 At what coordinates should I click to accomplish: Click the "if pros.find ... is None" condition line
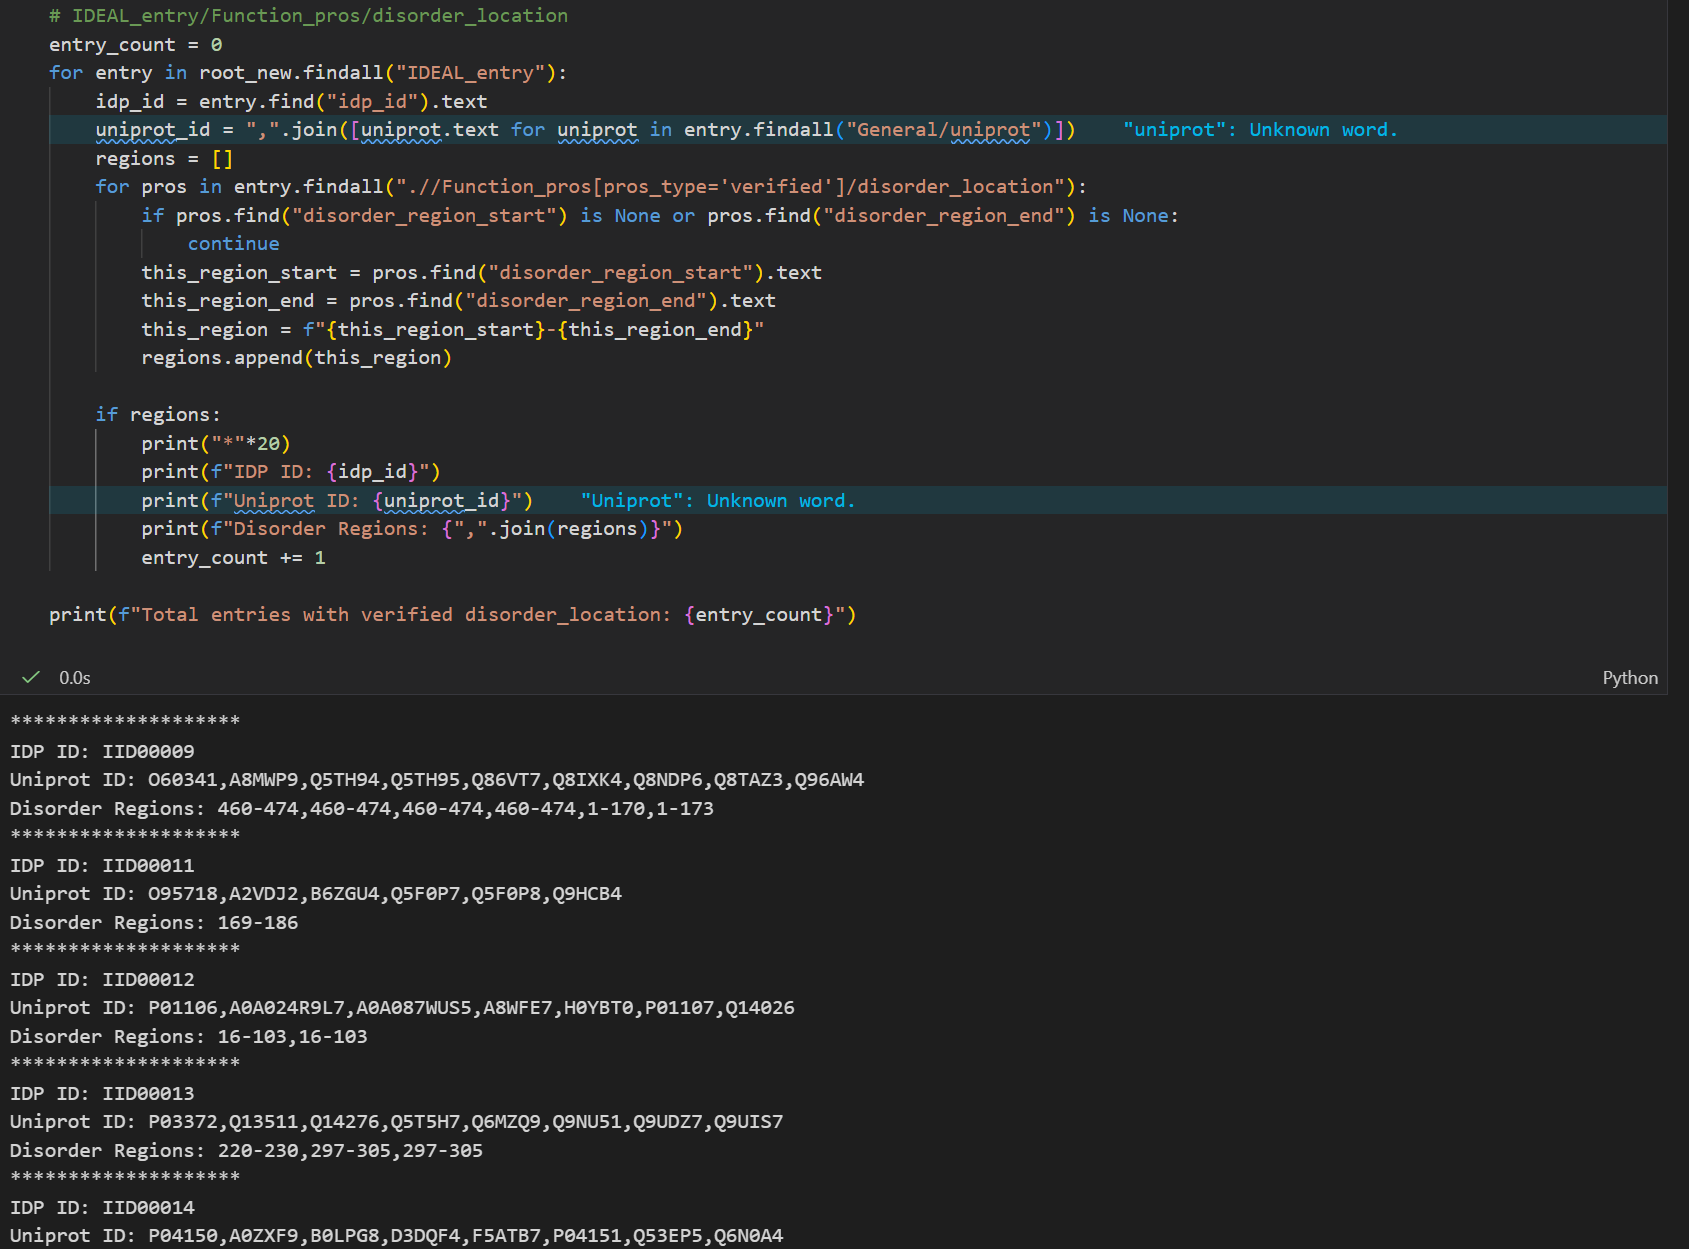(660, 216)
